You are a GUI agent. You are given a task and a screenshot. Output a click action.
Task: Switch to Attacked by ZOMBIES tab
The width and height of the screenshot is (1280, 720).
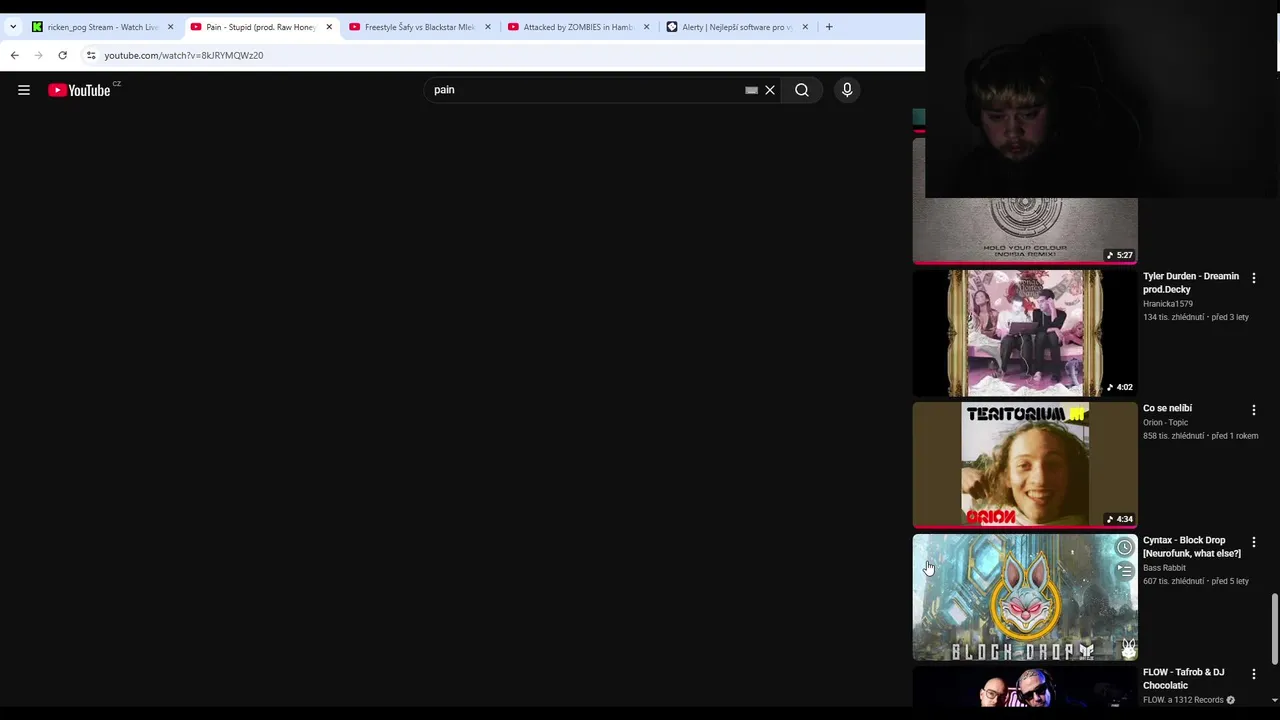tap(579, 27)
